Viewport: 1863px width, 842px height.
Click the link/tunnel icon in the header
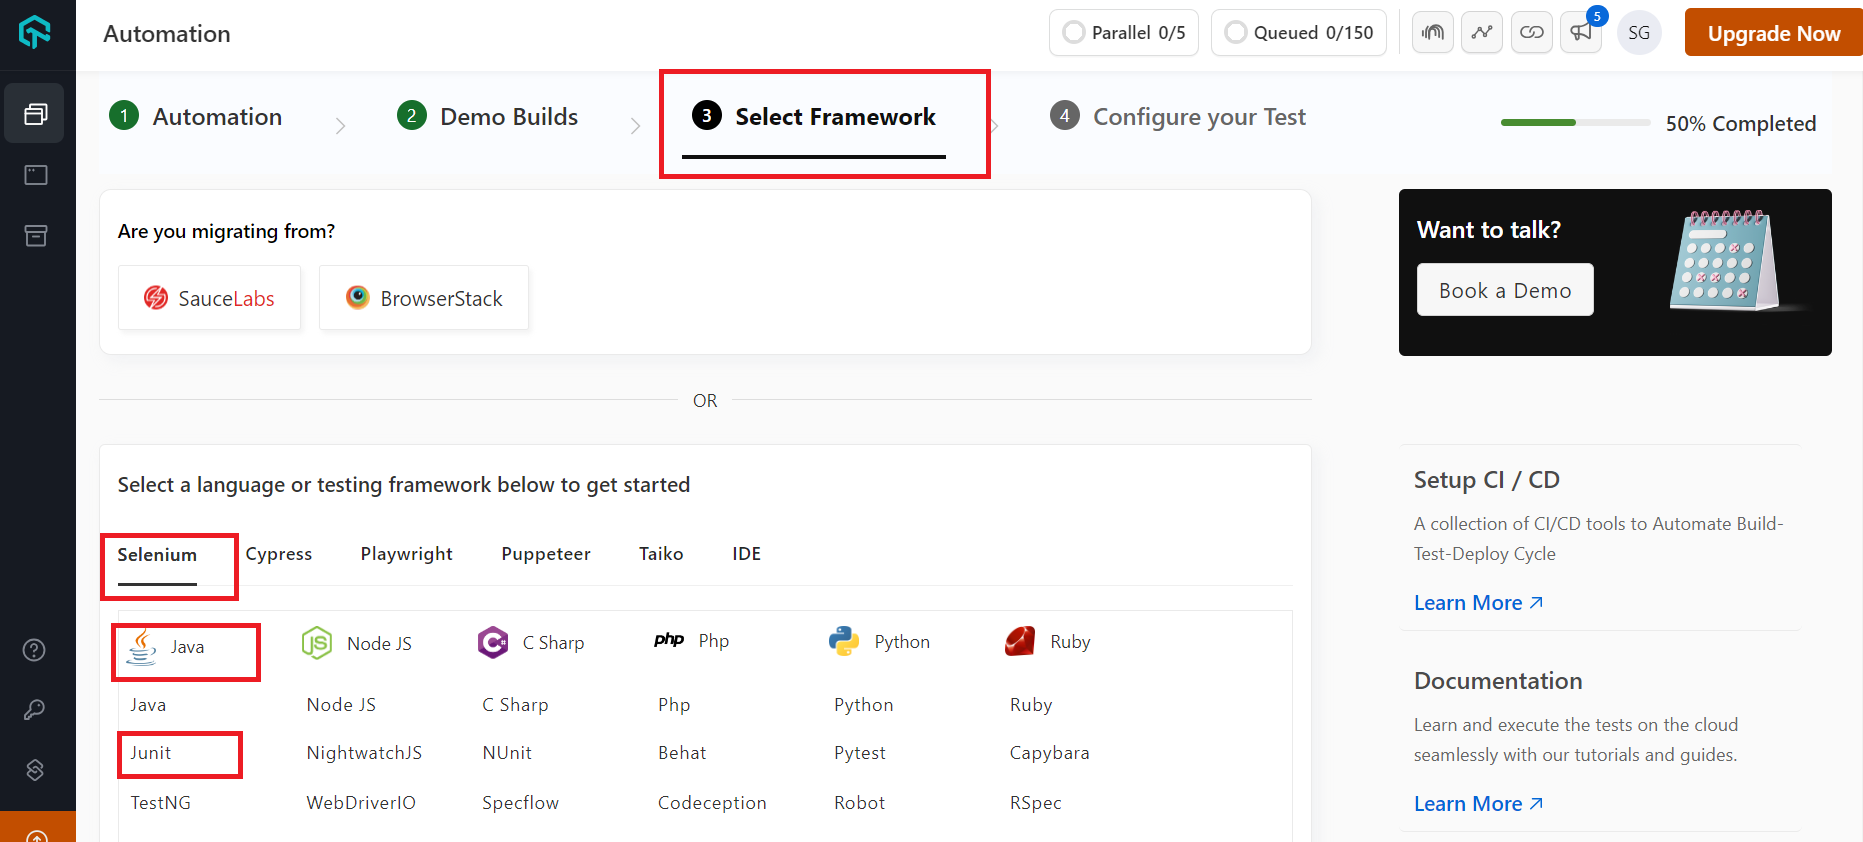pyautogui.click(x=1531, y=32)
